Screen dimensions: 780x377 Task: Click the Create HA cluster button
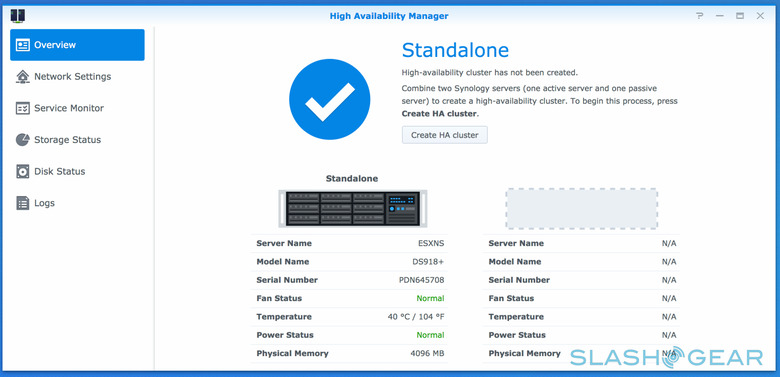(x=445, y=135)
